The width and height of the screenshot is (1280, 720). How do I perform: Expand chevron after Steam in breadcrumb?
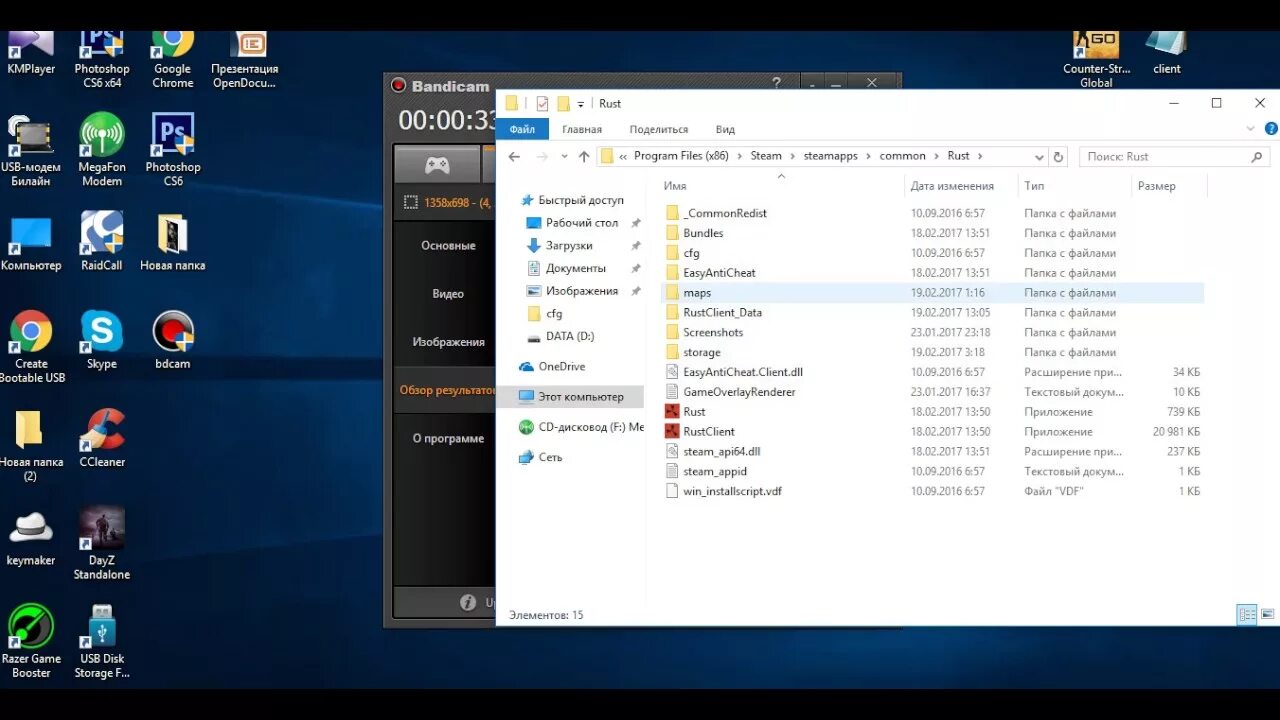tap(793, 157)
